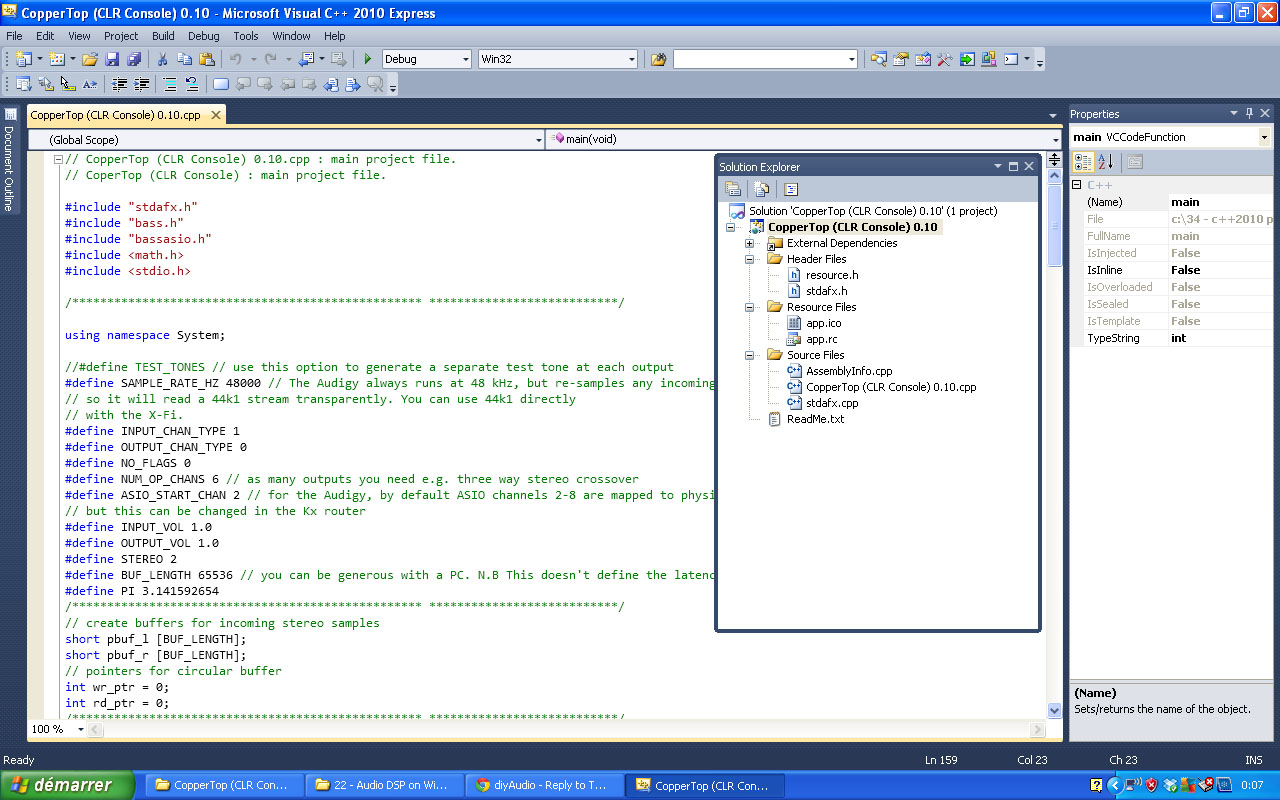Click the Copy icon in toolbar
This screenshot has width=1280, height=800.
(x=185, y=59)
